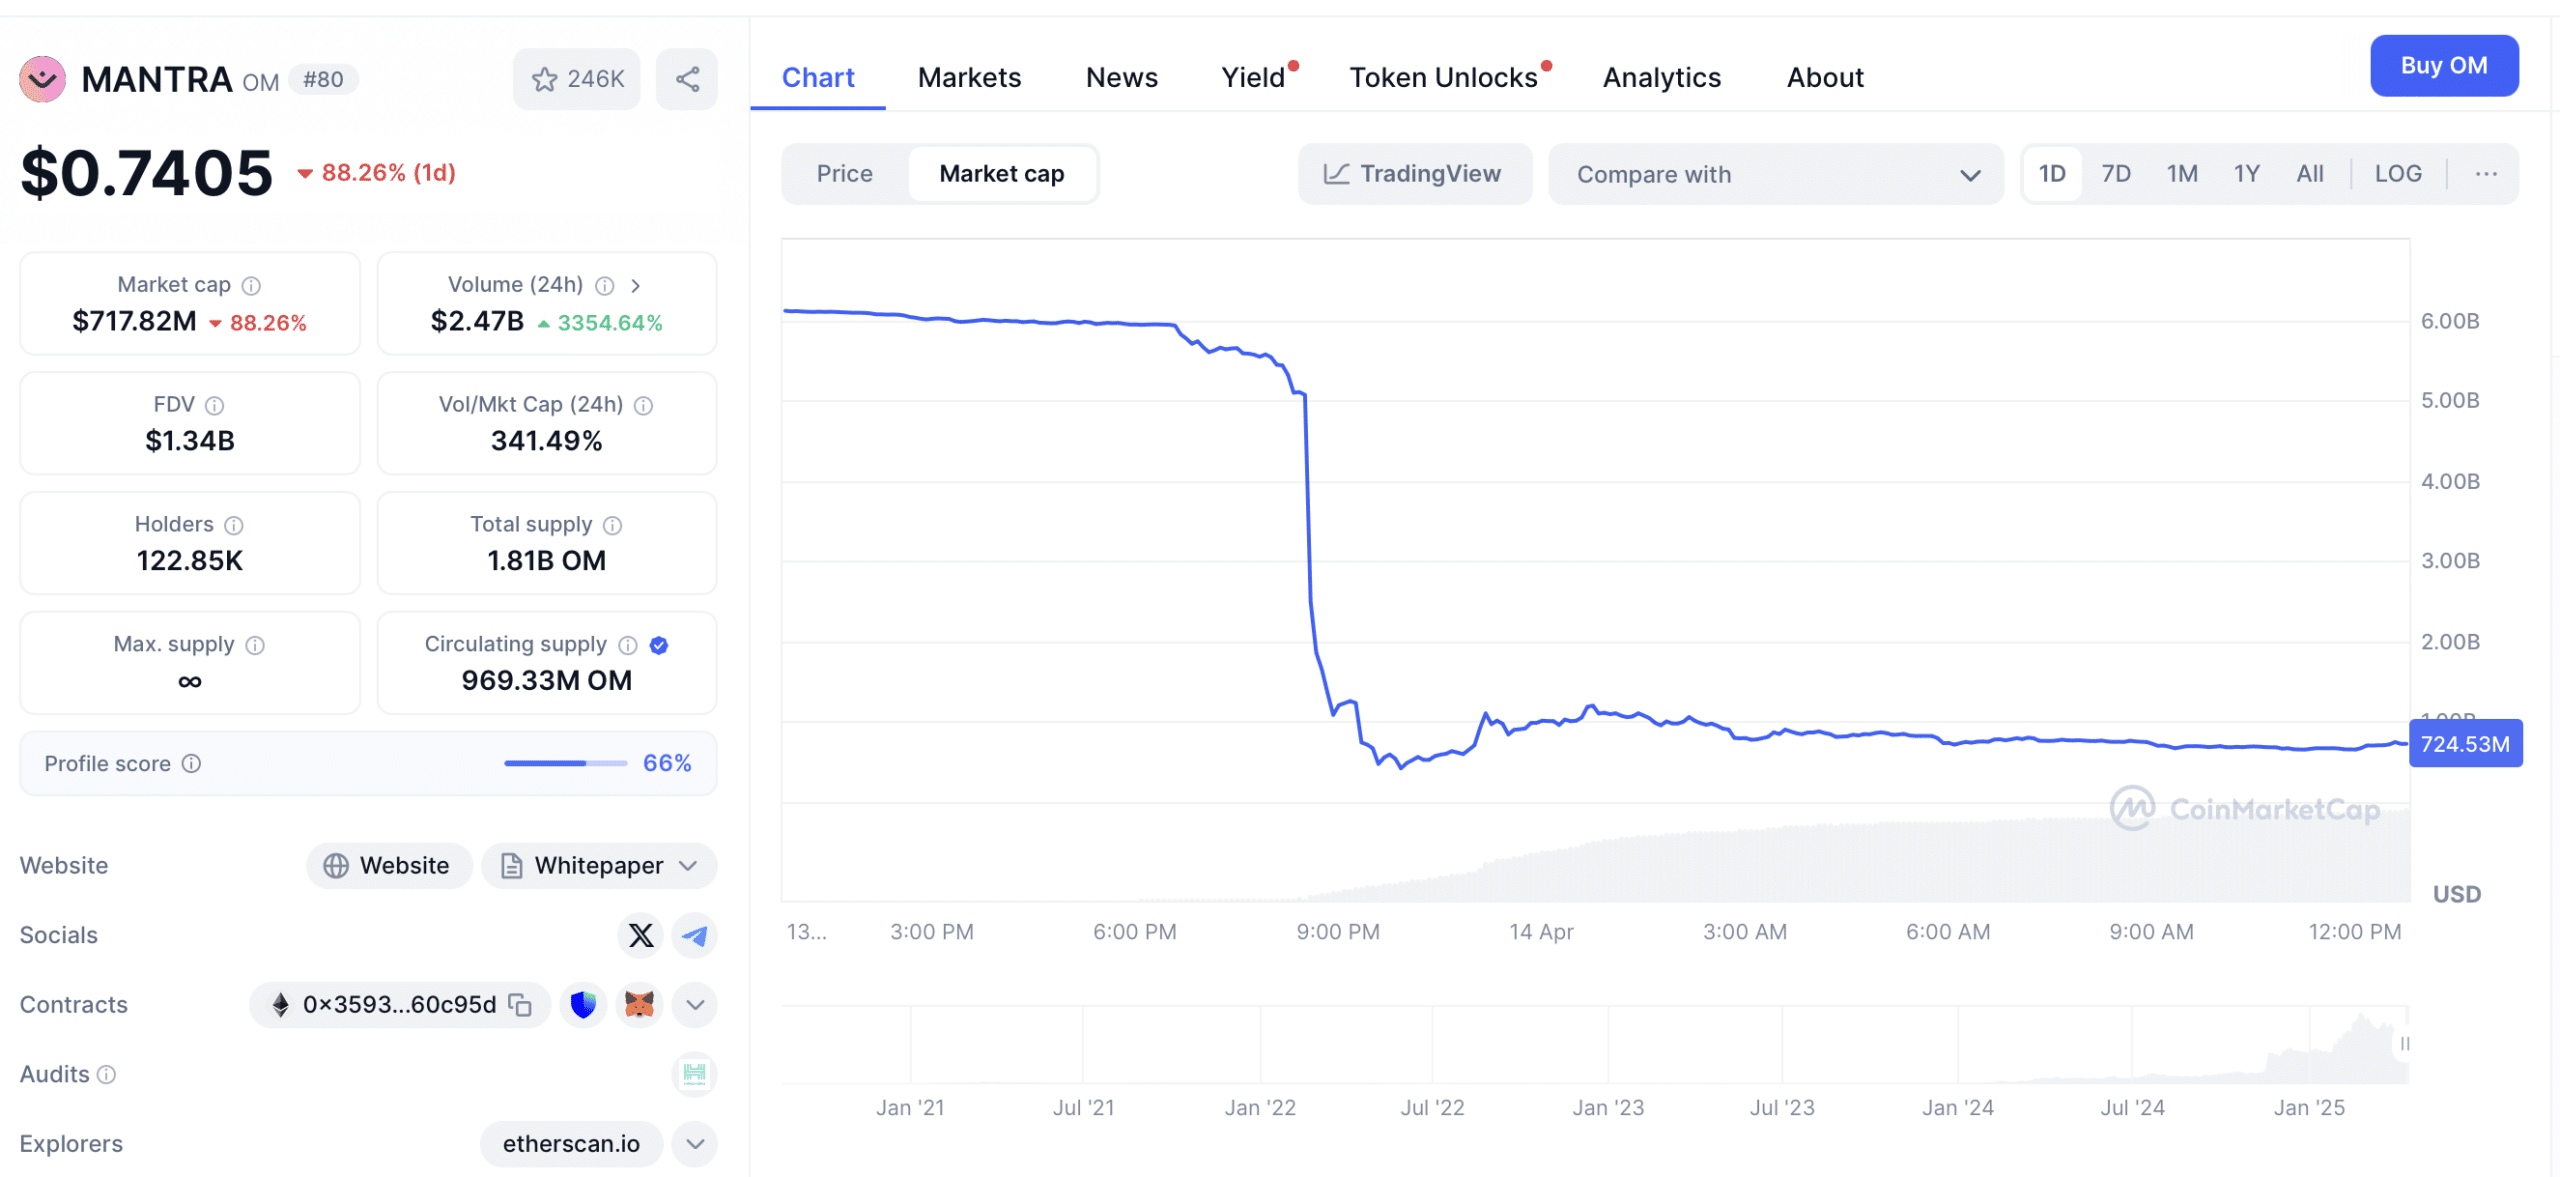Expand more explorers chevron
Screen dimensions: 2560x1177
[695, 1144]
